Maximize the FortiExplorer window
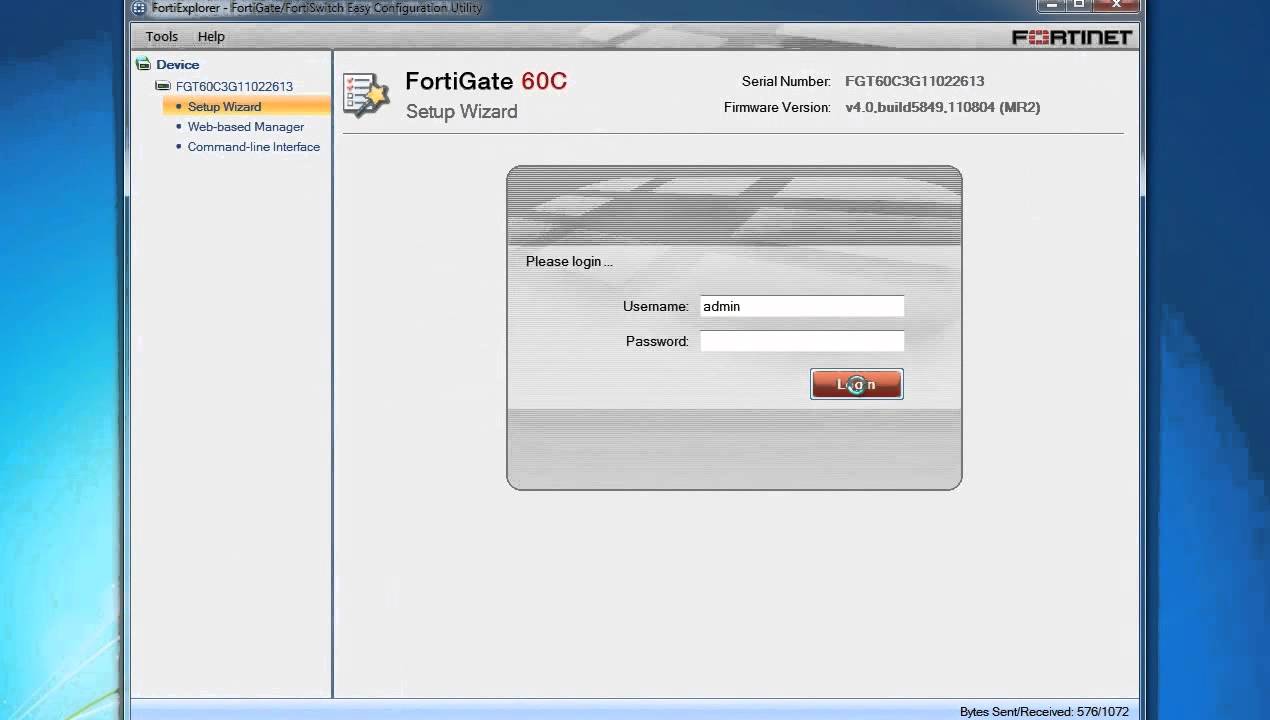The height and width of the screenshot is (720, 1270). point(1078,5)
